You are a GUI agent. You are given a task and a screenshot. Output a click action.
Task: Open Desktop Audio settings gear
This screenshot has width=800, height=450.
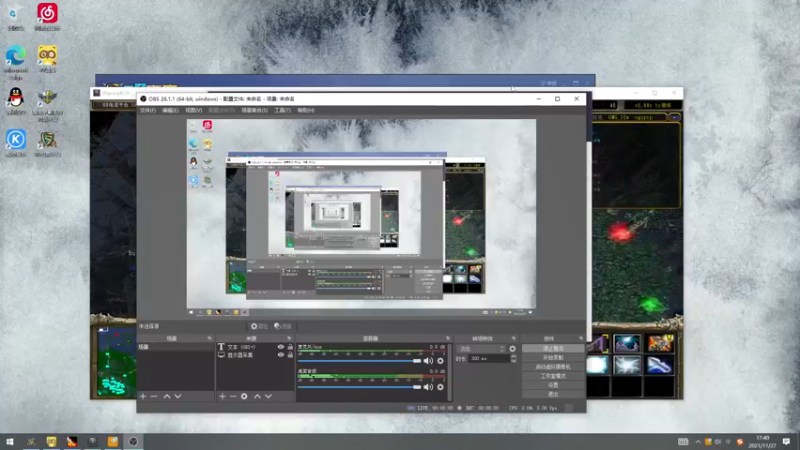coord(440,387)
